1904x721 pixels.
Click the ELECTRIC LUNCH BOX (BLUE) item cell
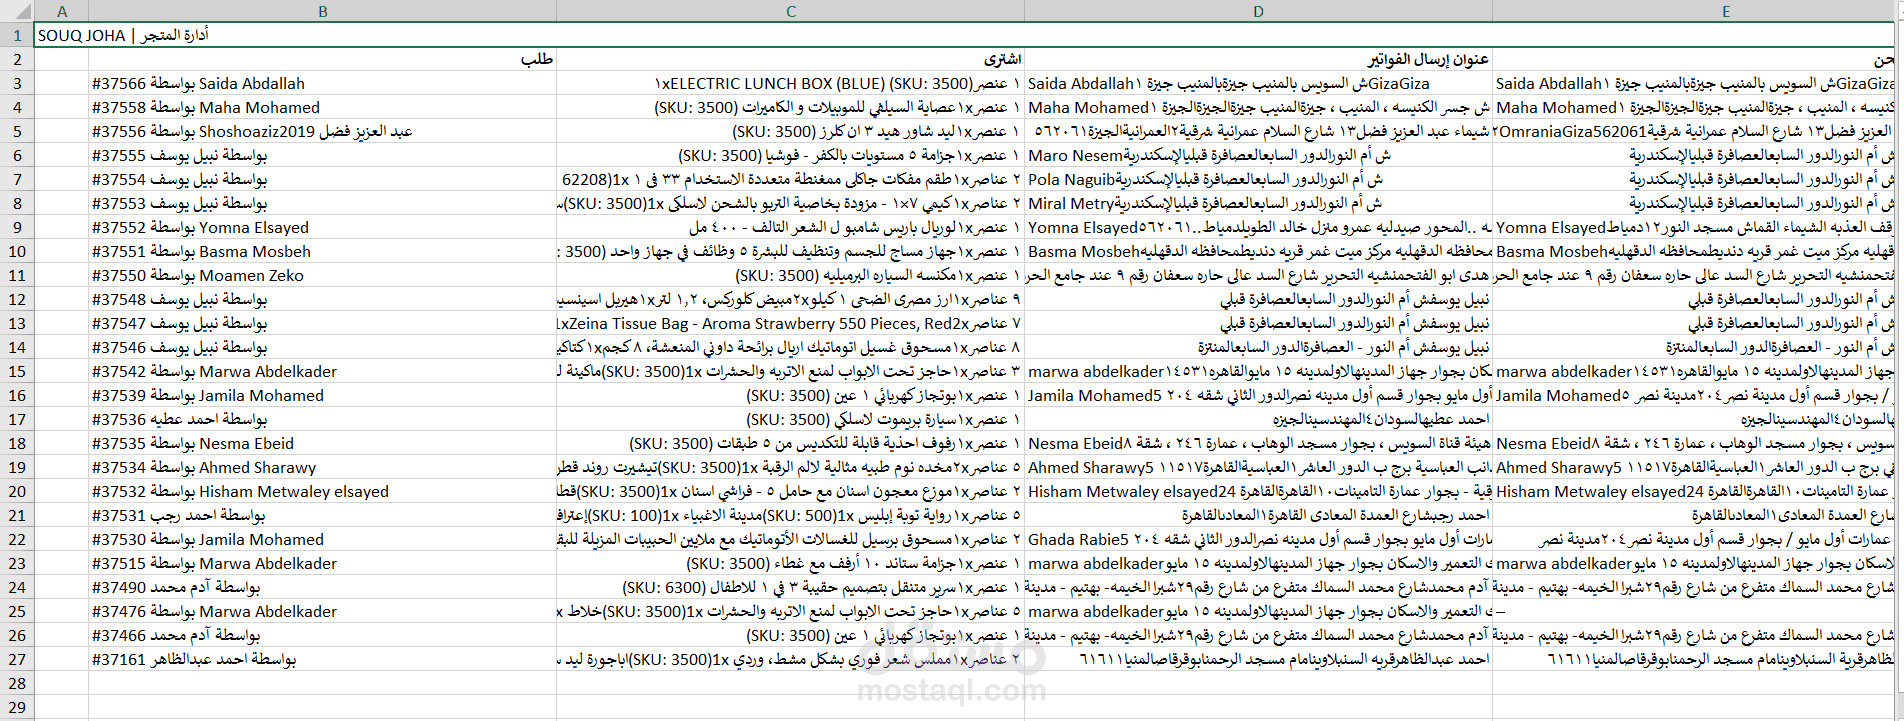tap(790, 83)
